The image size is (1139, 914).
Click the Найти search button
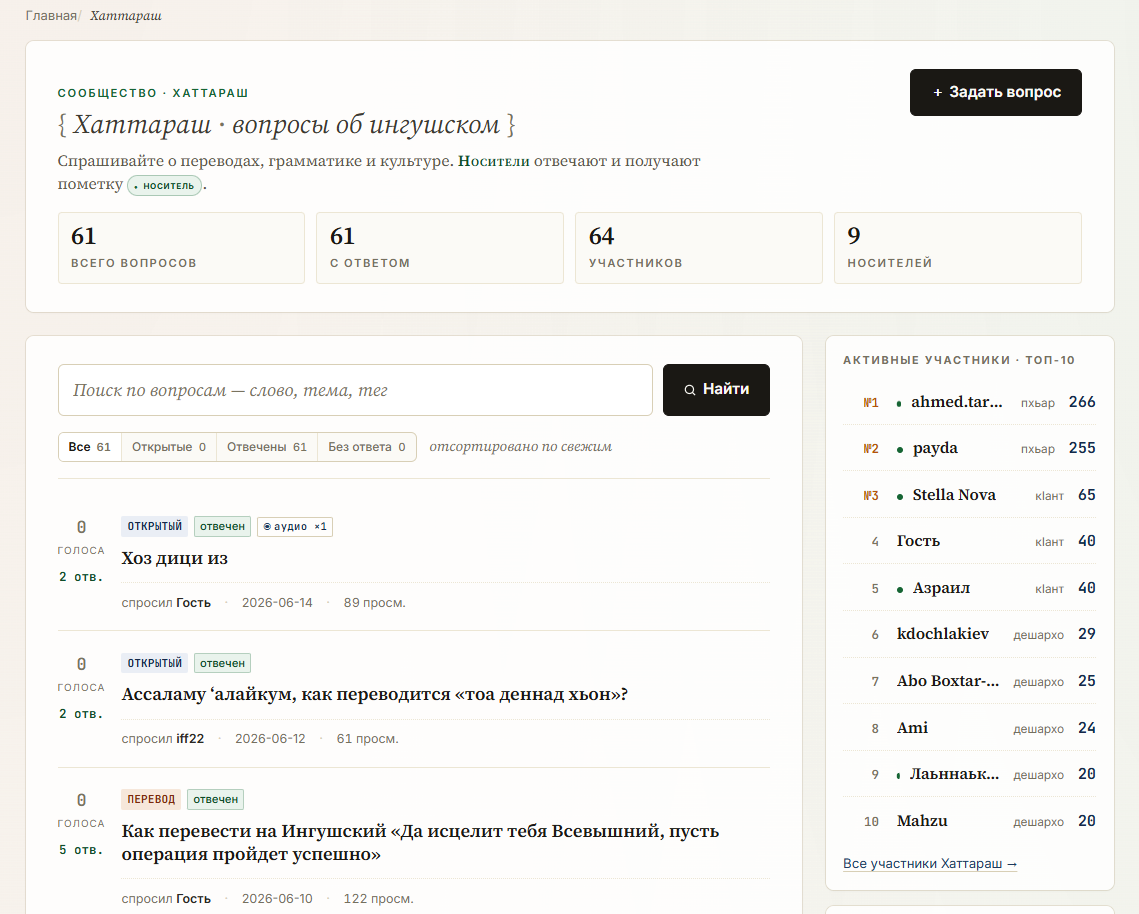point(716,390)
